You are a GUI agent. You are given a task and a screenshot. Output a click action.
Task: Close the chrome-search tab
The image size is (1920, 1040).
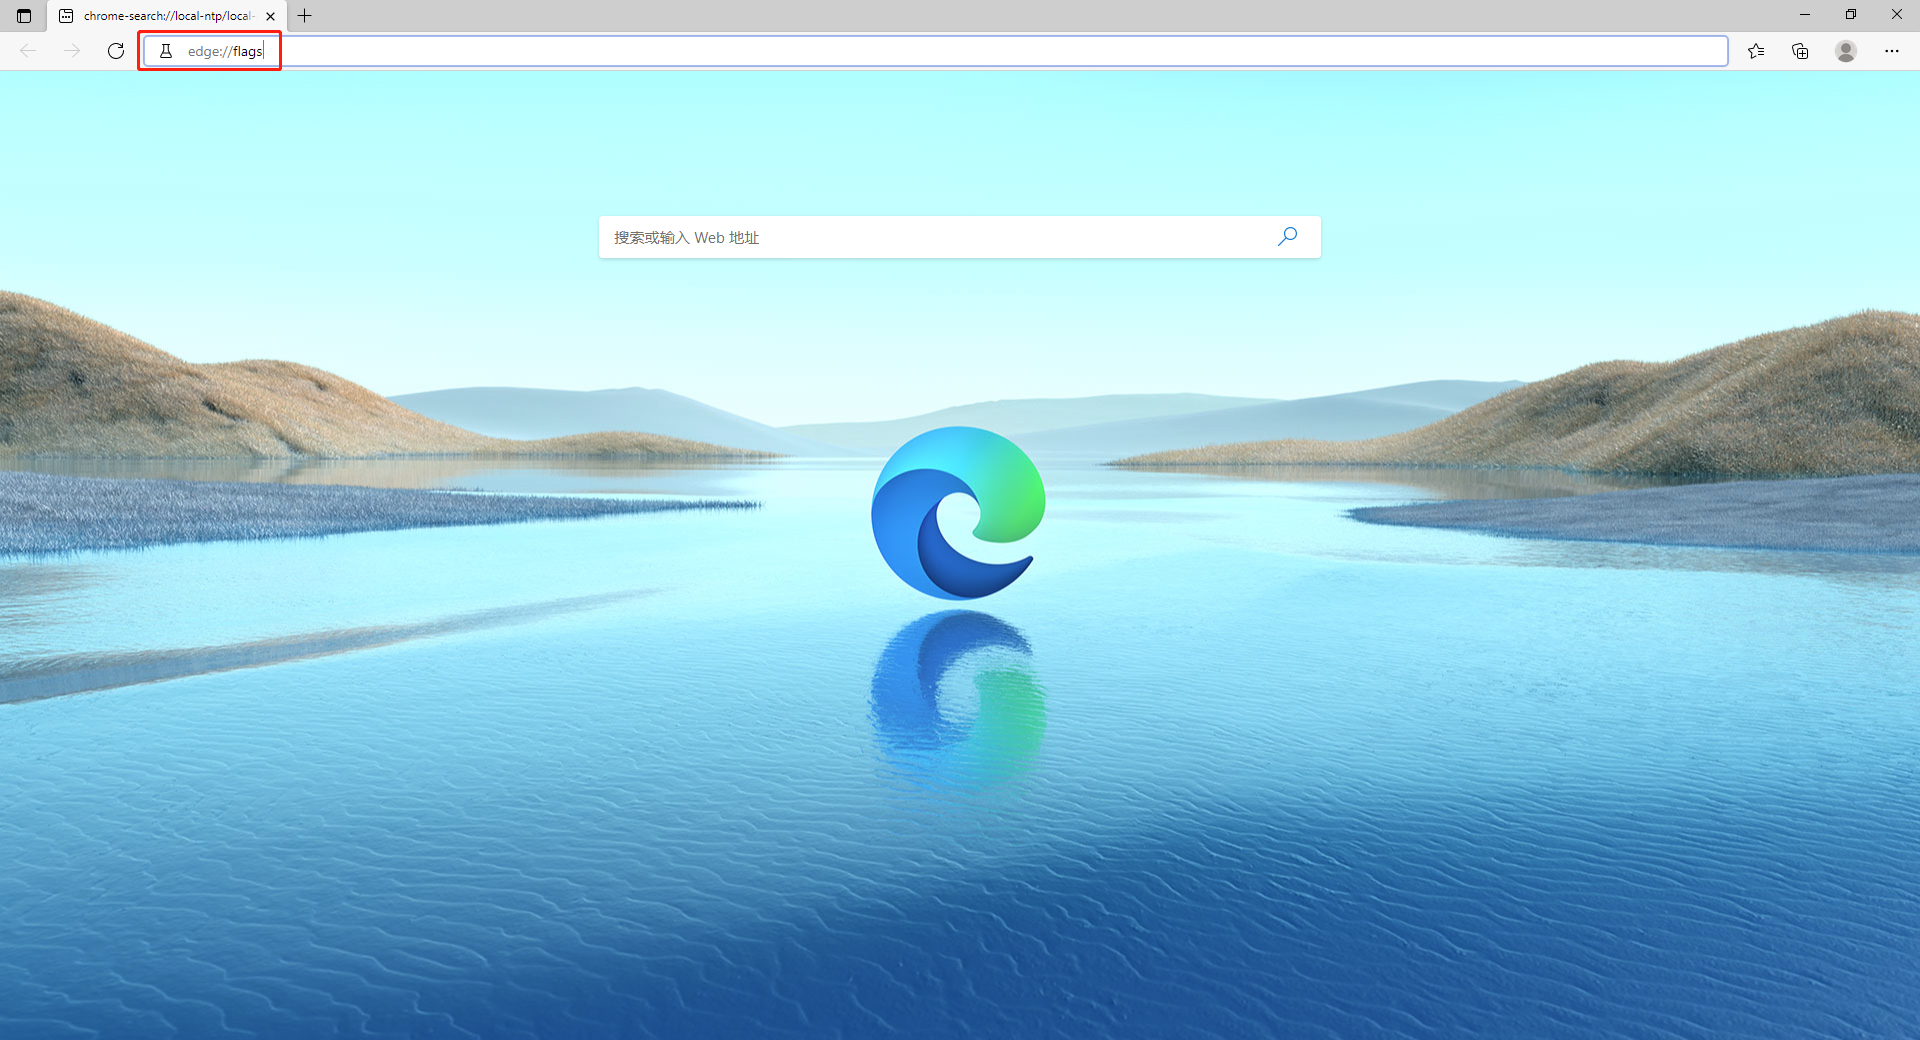click(270, 15)
